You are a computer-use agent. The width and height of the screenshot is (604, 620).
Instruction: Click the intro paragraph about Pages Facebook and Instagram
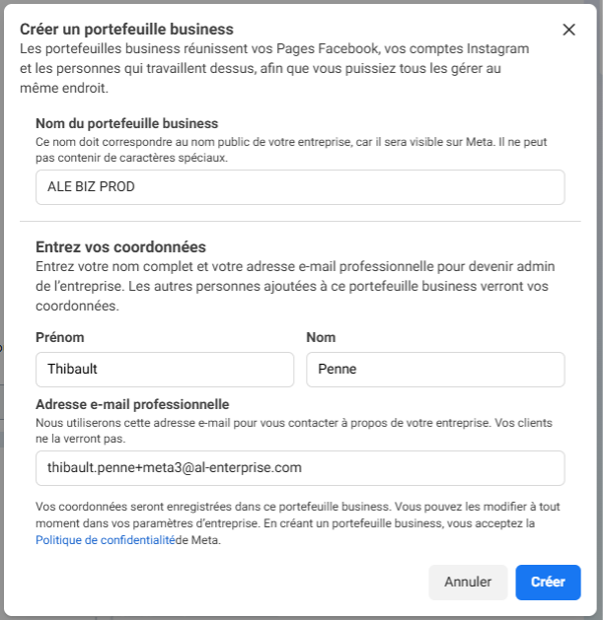[275, 68]
